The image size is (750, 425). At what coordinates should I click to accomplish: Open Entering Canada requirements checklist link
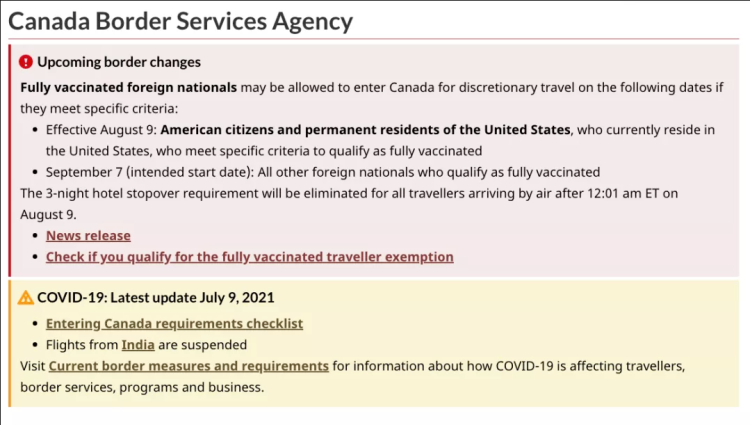coord(175,324)
